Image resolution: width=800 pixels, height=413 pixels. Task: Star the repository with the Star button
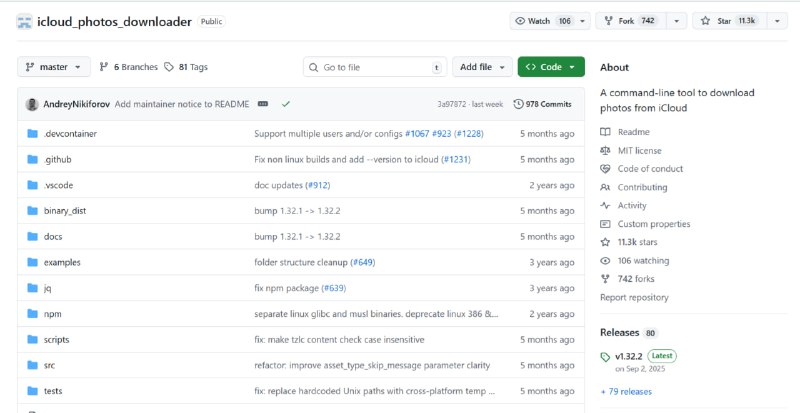pyautogui.click(x=730, y=21)
